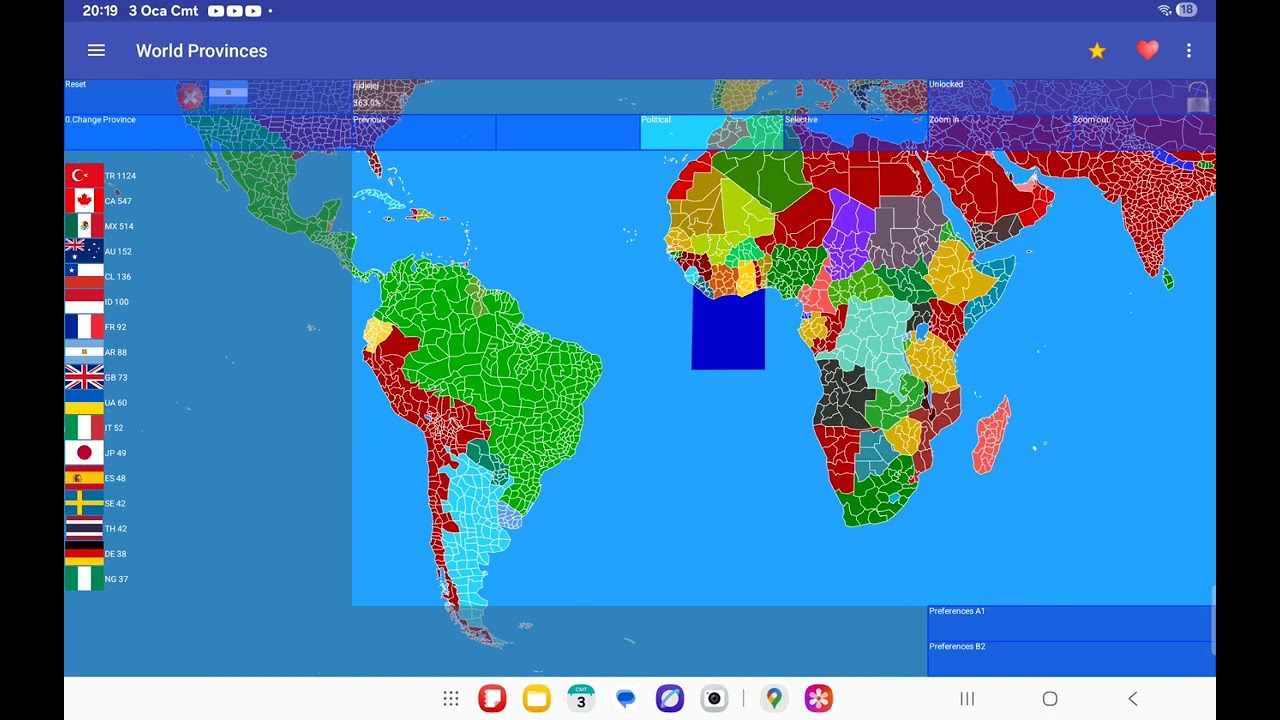Select the Thailand flag in the ranking list
Screen dimensions: 1280x720
pyautogui.click(x=84, y=528)
